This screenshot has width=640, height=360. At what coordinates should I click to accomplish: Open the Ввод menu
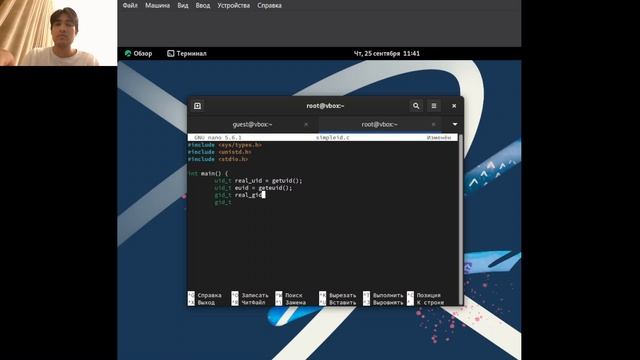pyautogui.click(x=202, y=6)
